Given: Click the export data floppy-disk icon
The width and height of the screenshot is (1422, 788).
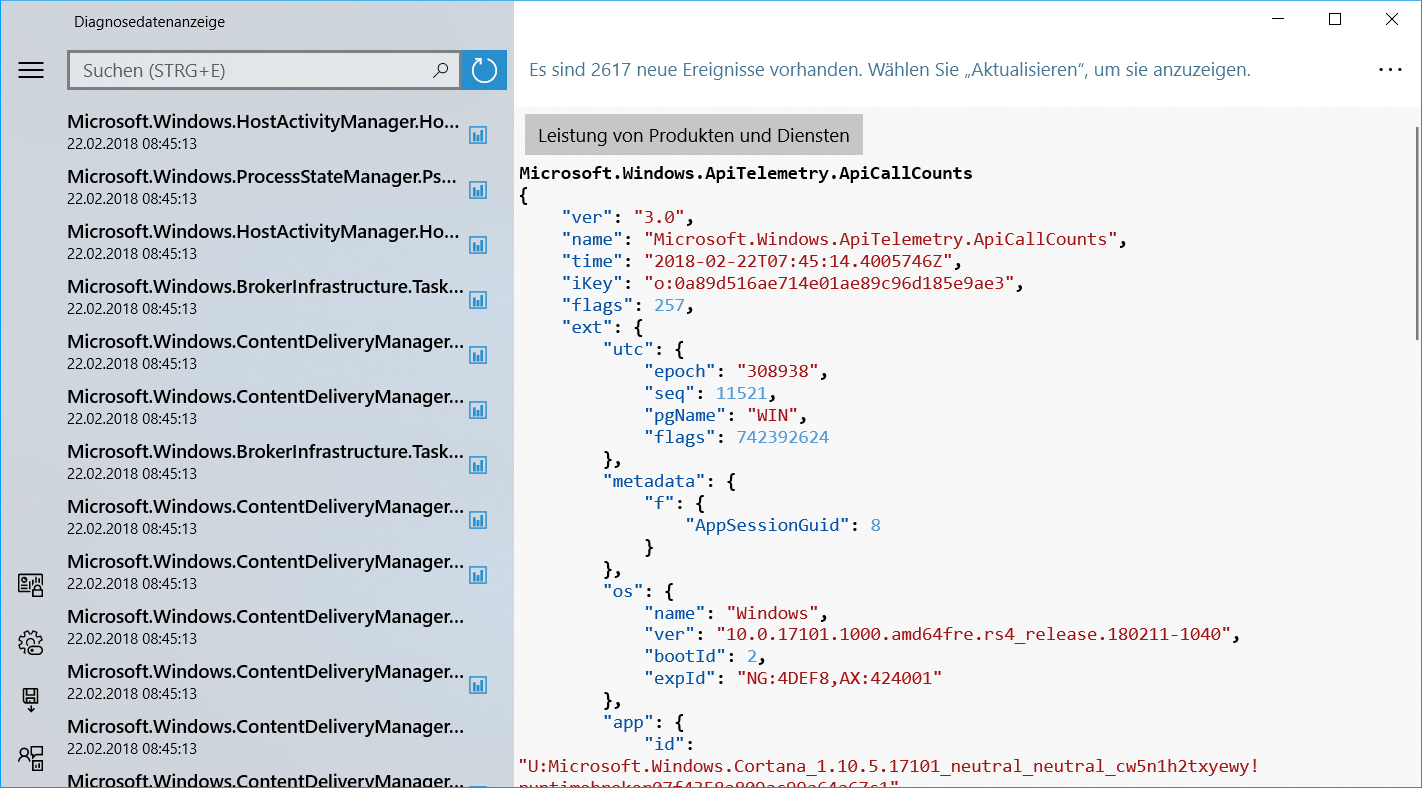Looking at the screenshot, I should 31,699.
